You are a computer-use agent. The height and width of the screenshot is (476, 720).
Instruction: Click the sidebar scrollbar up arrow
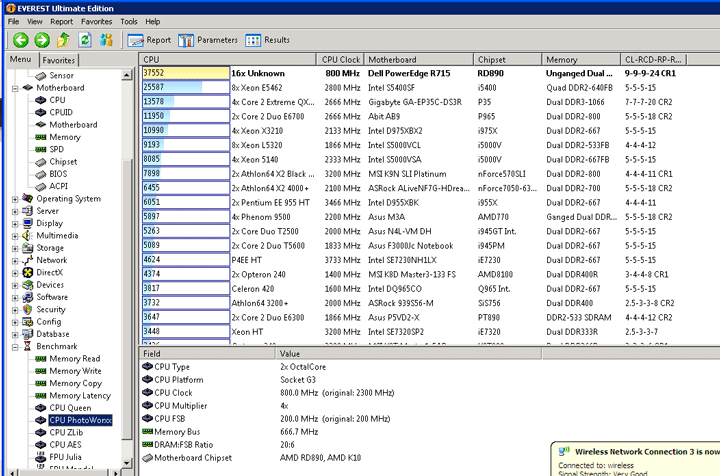pos(127,75)
